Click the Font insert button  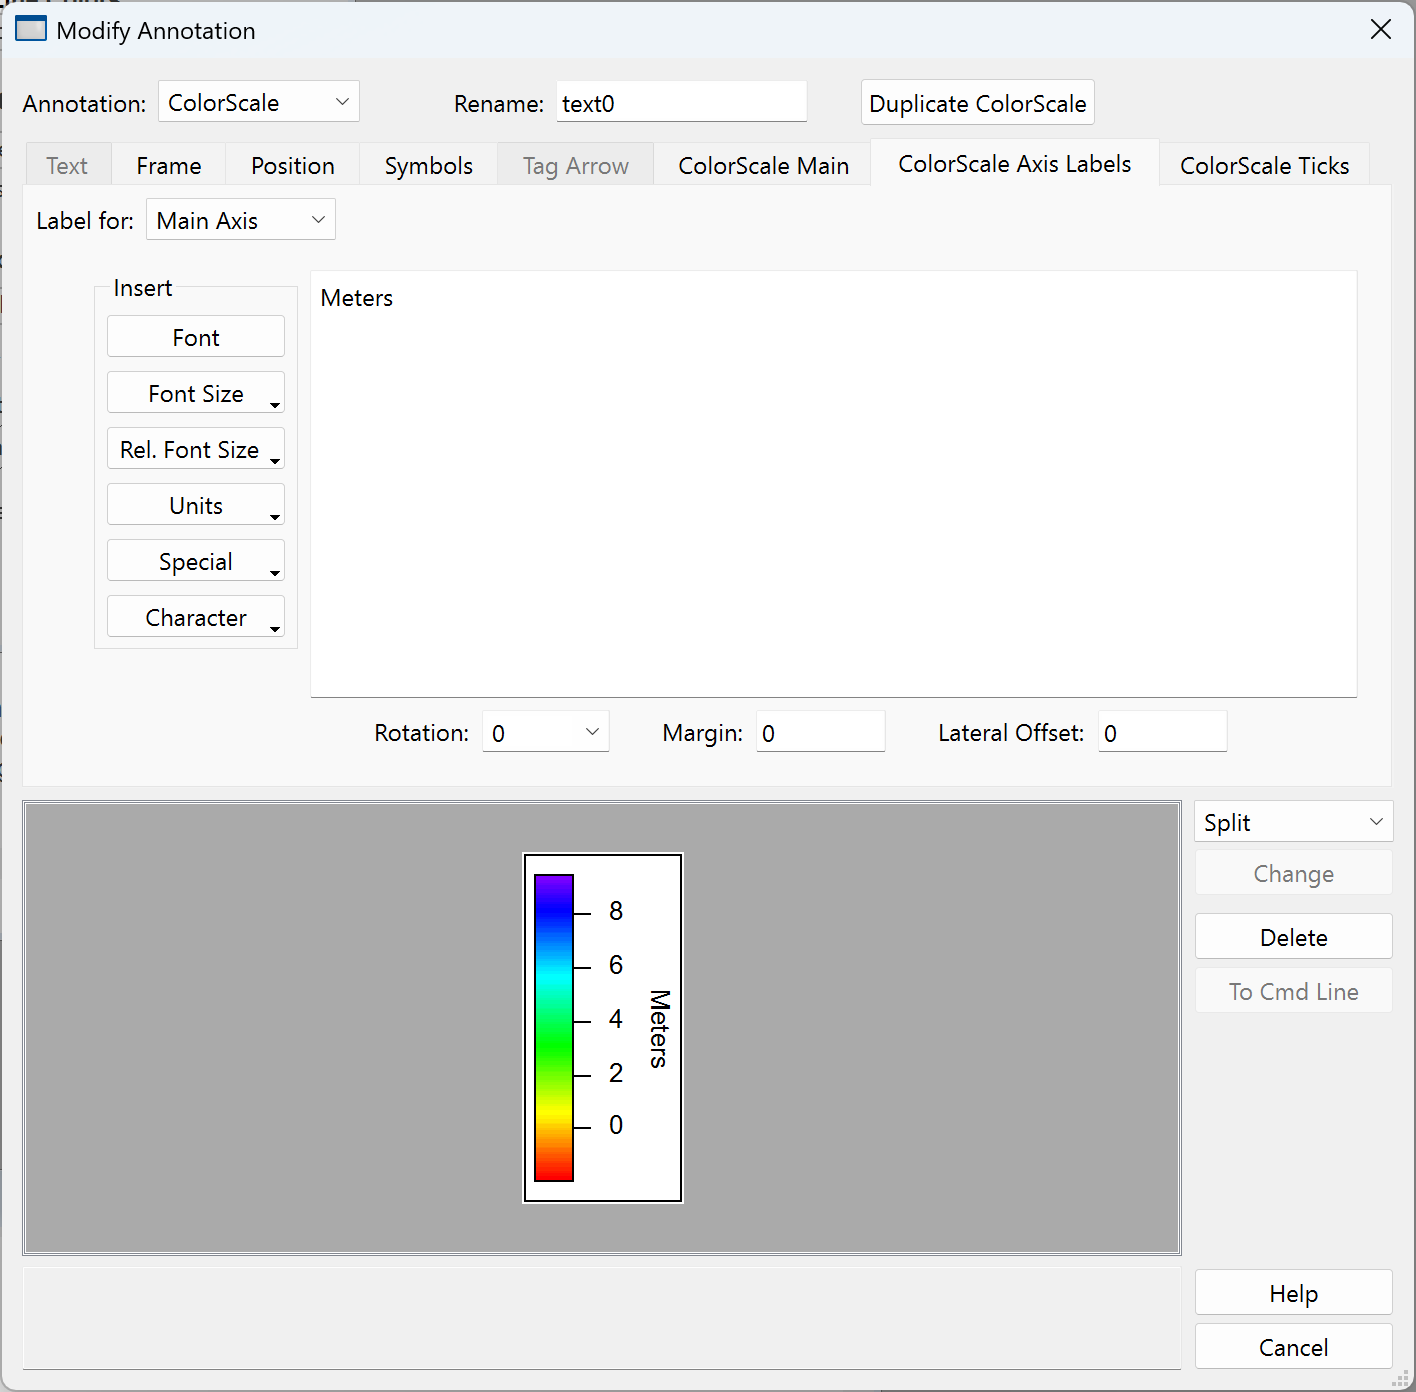196,338
